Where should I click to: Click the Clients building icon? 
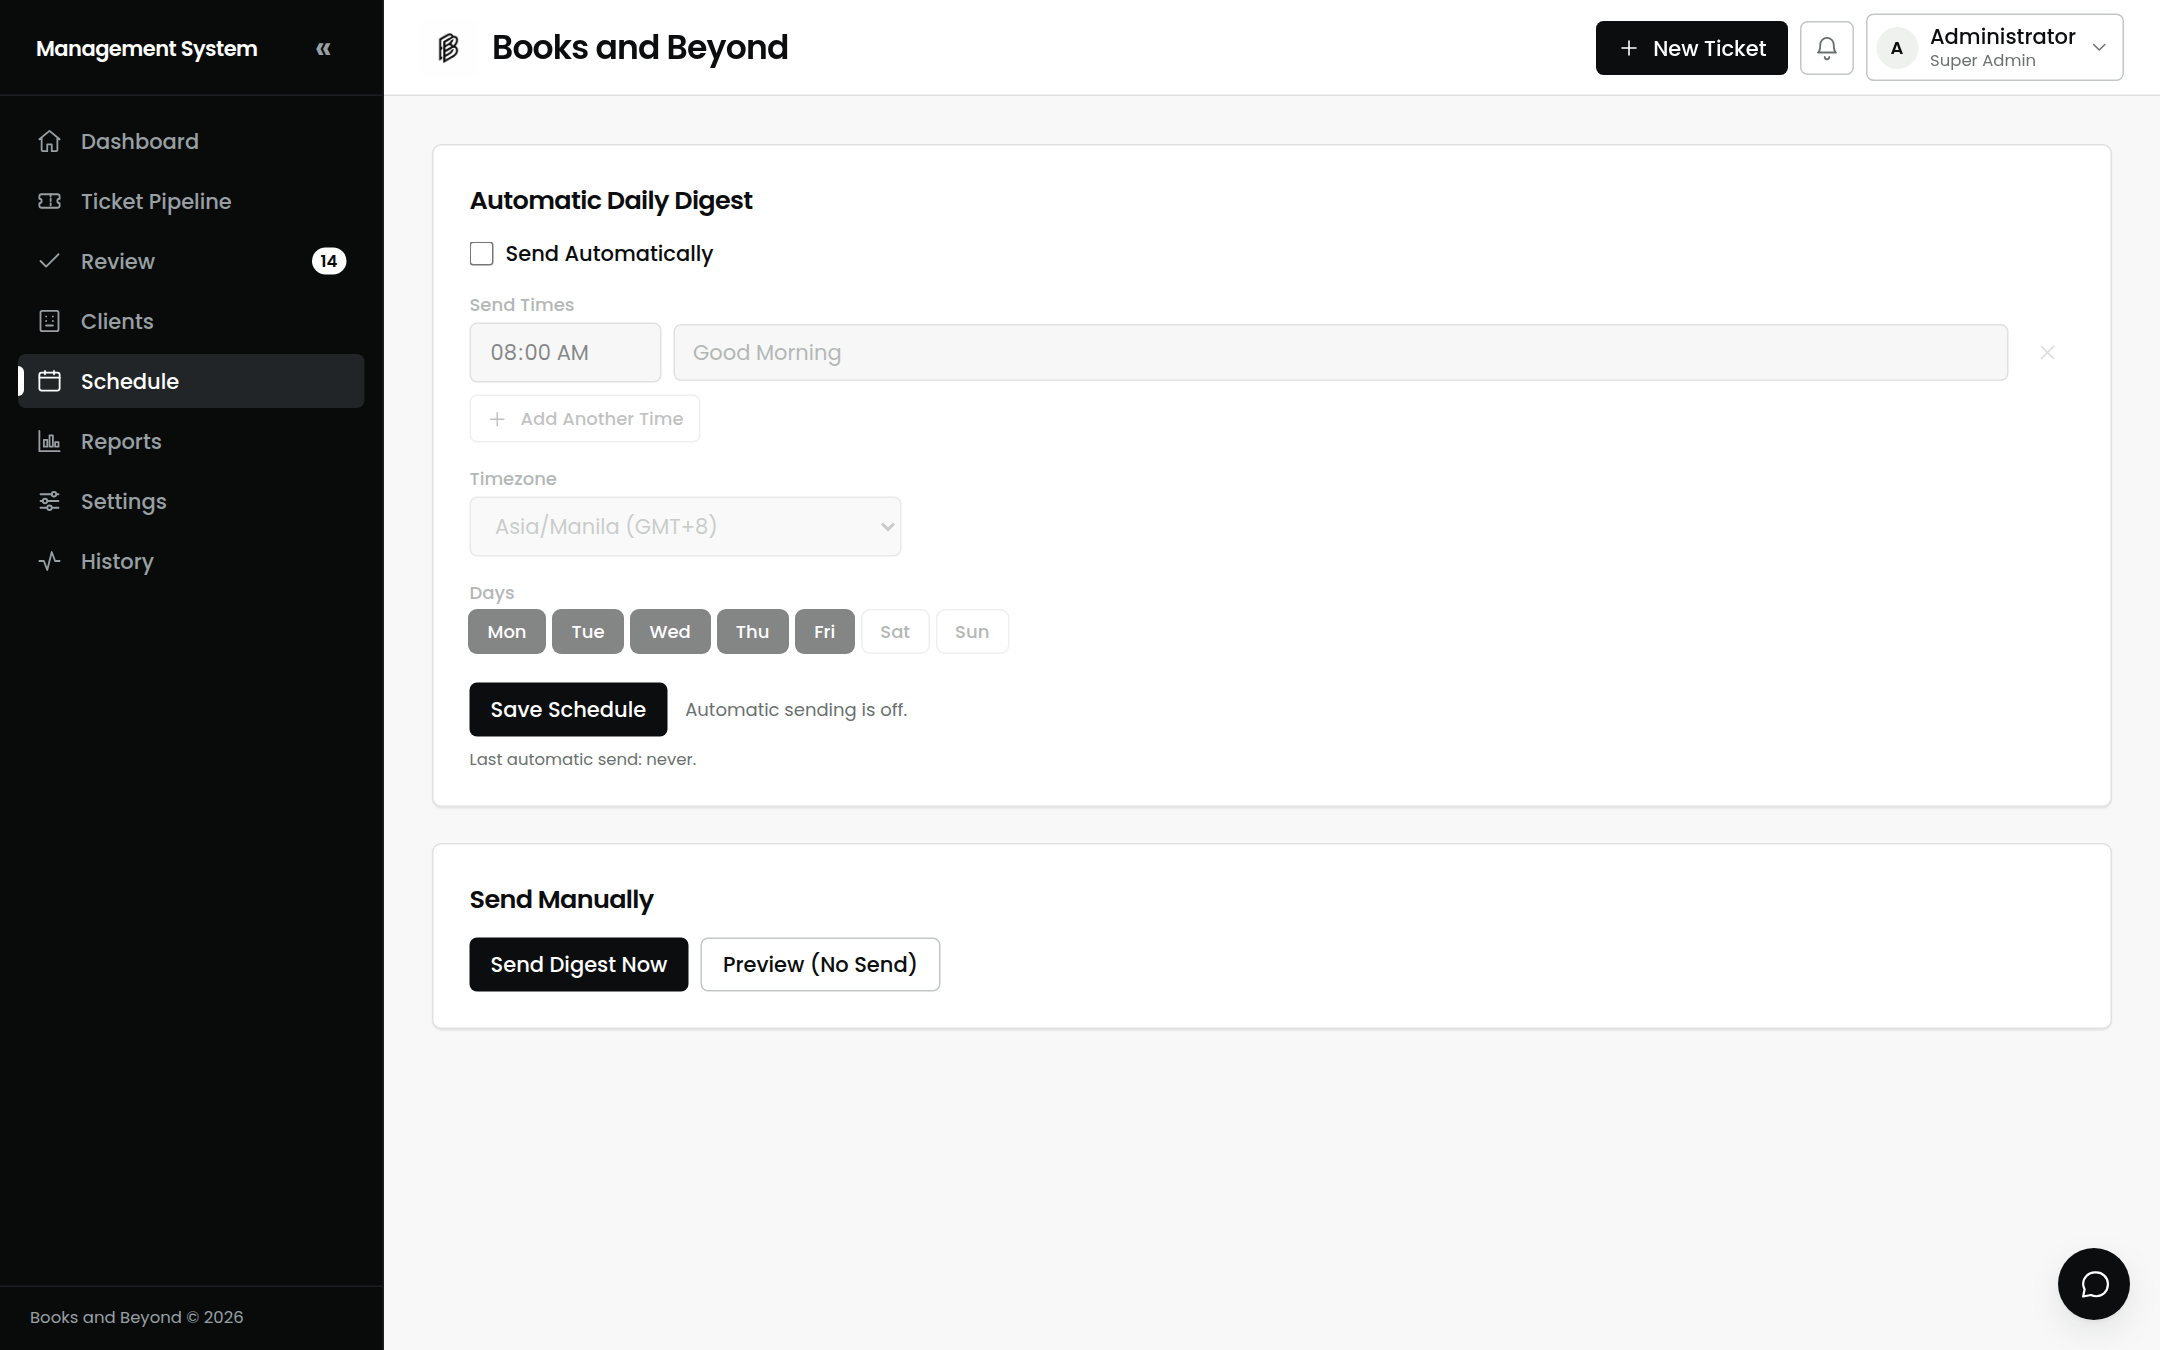pyautogui.click(x=49, y=321)
